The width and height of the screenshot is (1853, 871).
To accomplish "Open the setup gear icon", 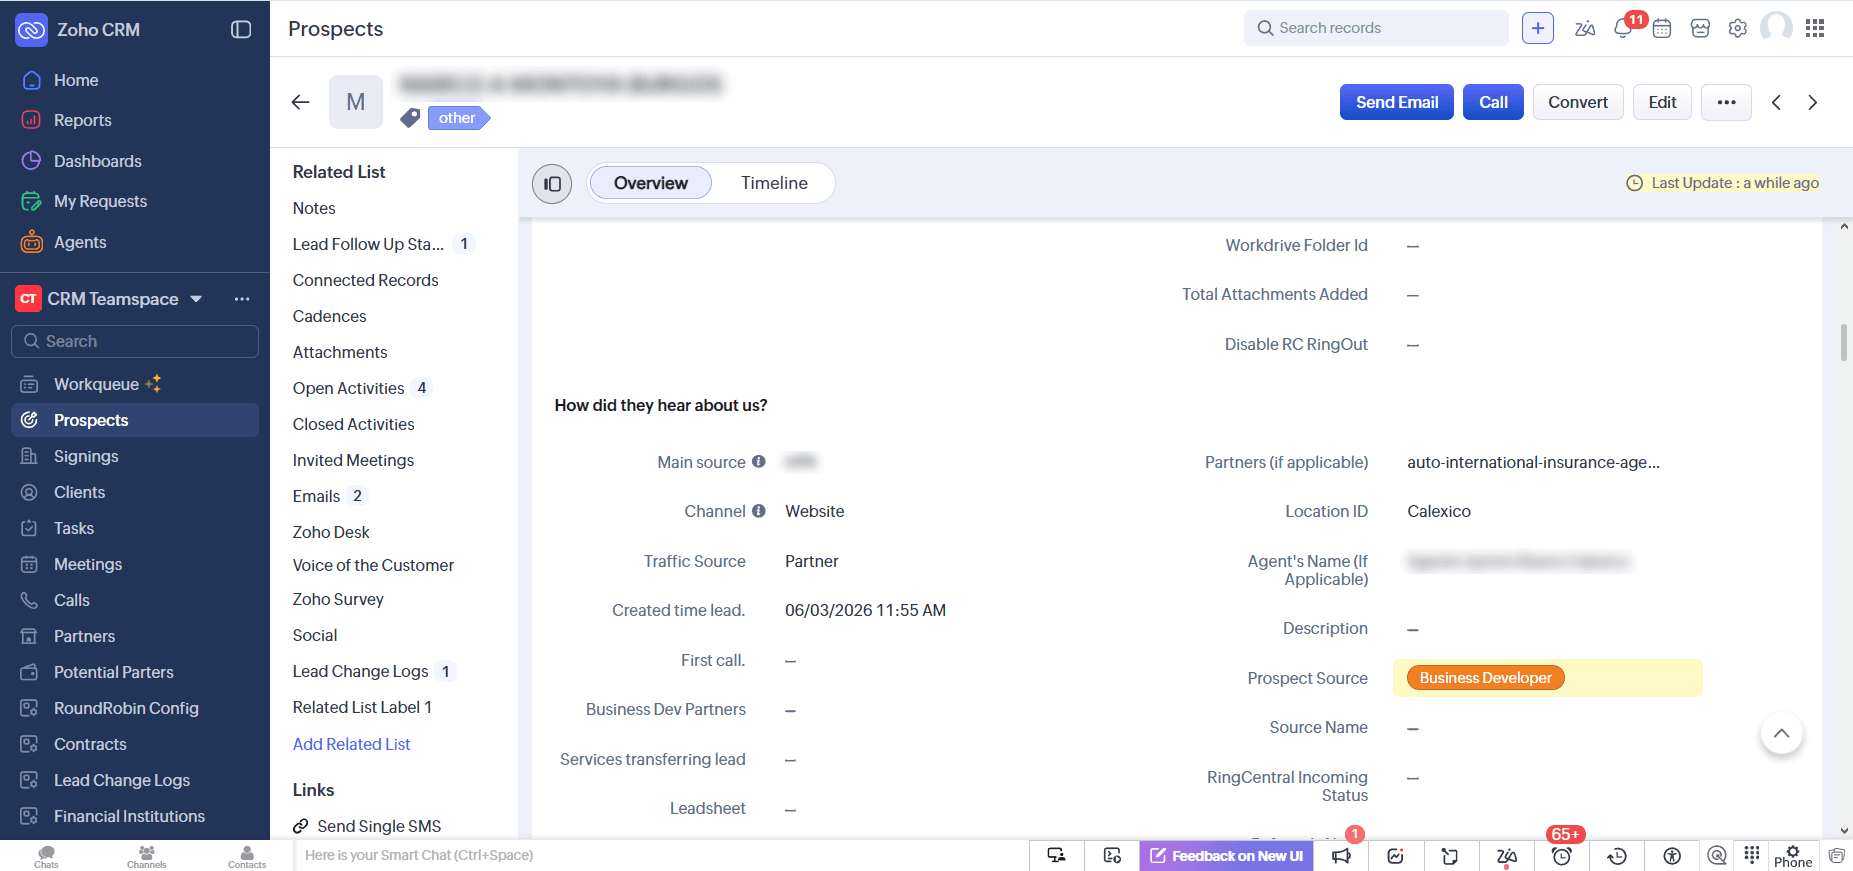I will [x=1738, y=29].
